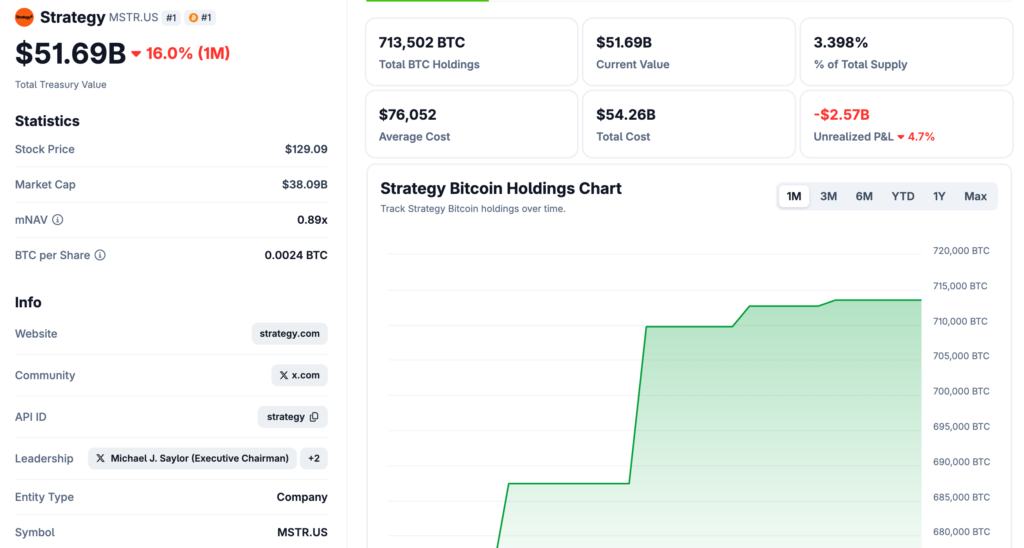Copy the strategy API ID

pos(314,417)
